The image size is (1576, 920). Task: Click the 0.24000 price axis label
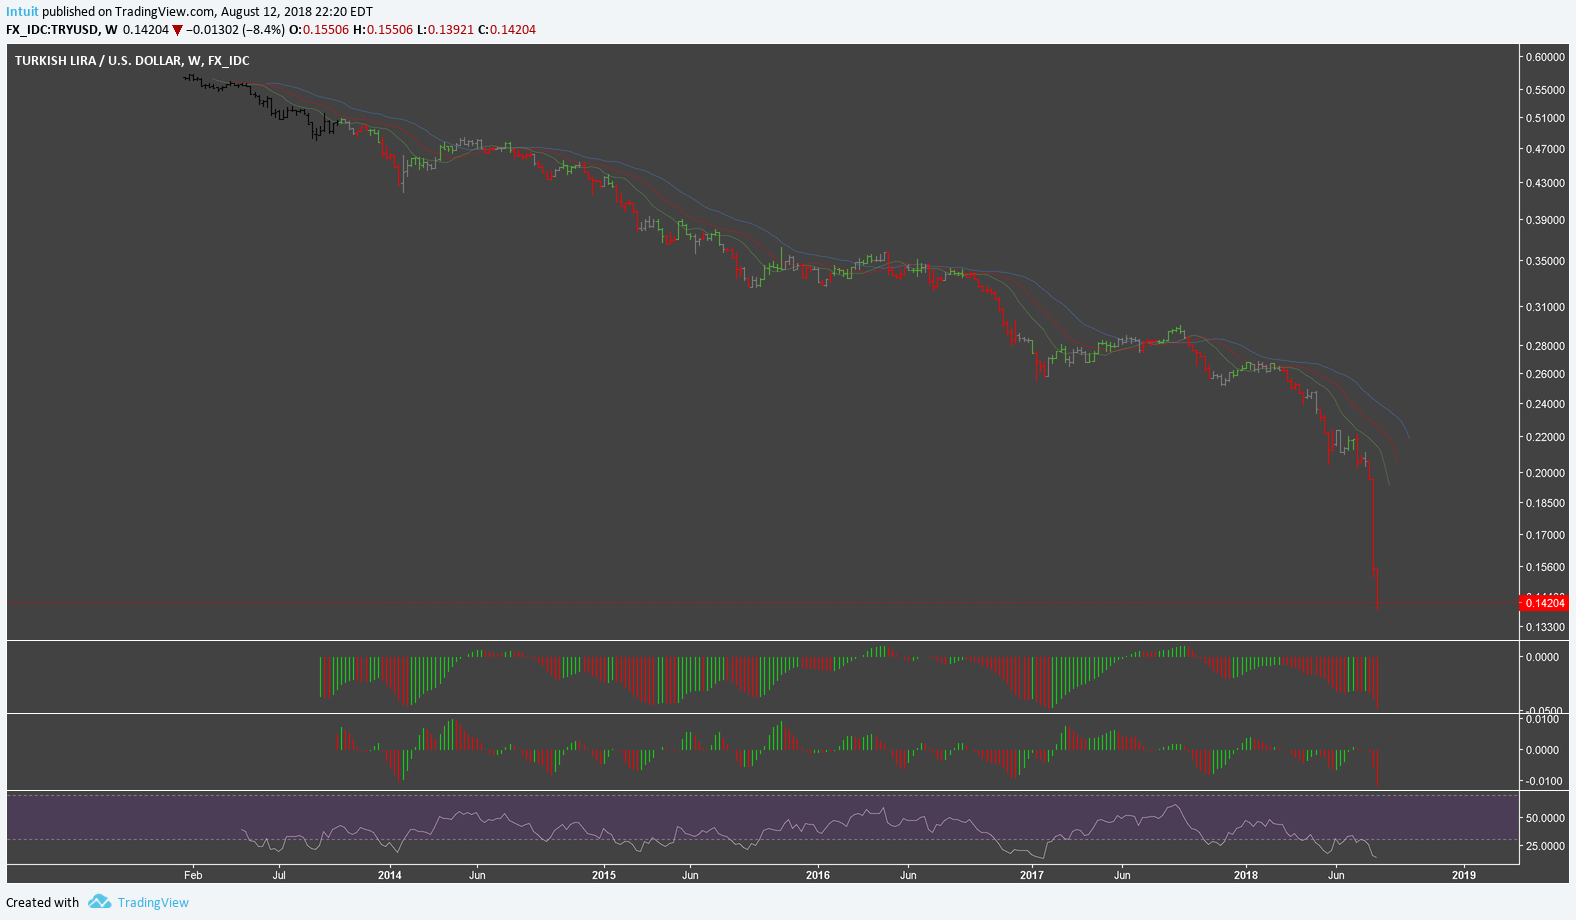(x=1545, y=404)
